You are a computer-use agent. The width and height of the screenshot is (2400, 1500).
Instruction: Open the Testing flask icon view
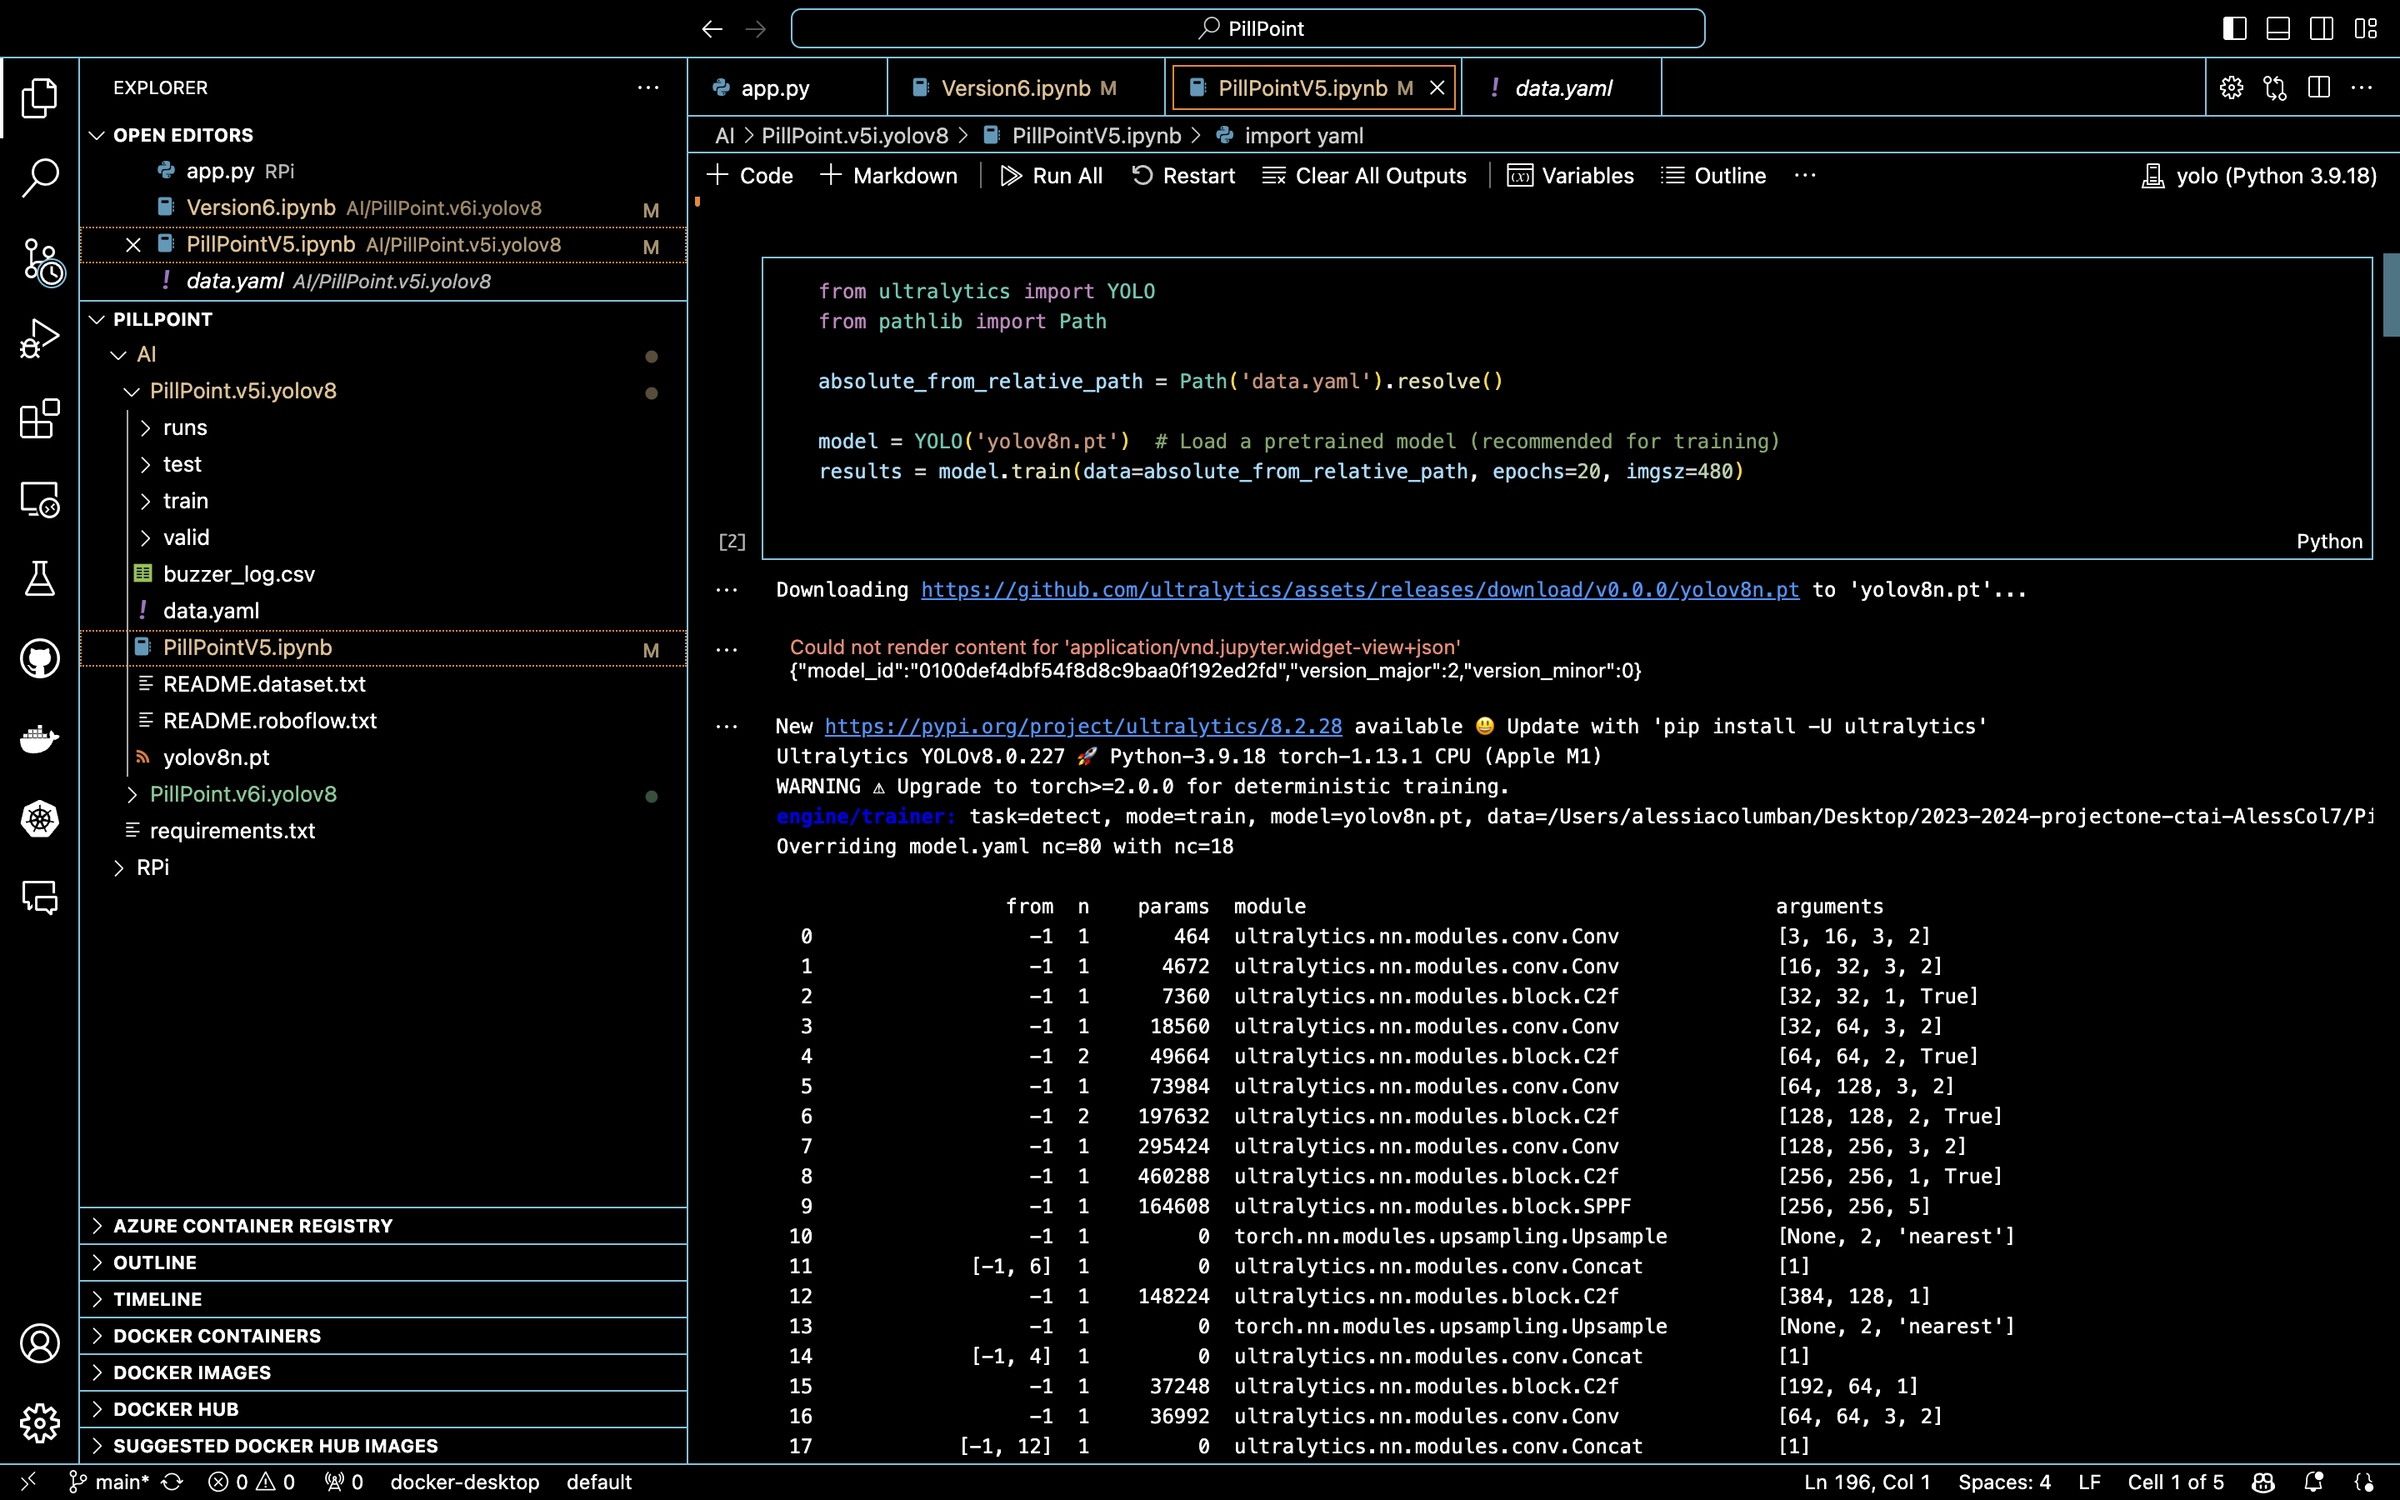tap(40, 579)
